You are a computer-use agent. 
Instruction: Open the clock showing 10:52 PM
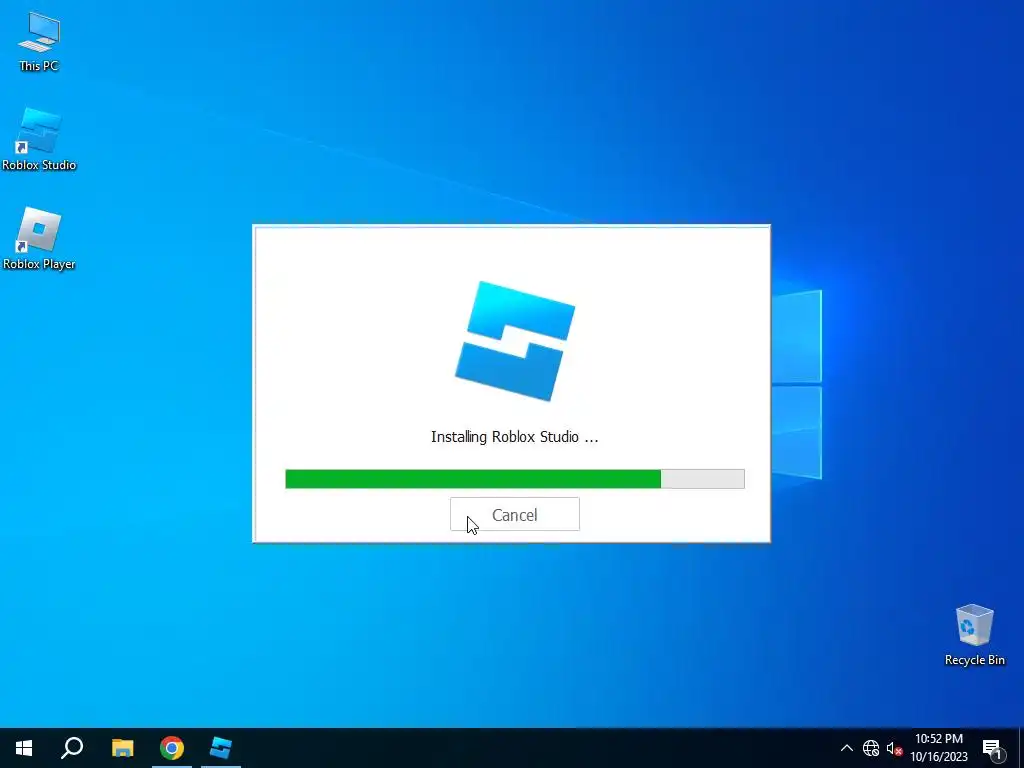(938, 748)
